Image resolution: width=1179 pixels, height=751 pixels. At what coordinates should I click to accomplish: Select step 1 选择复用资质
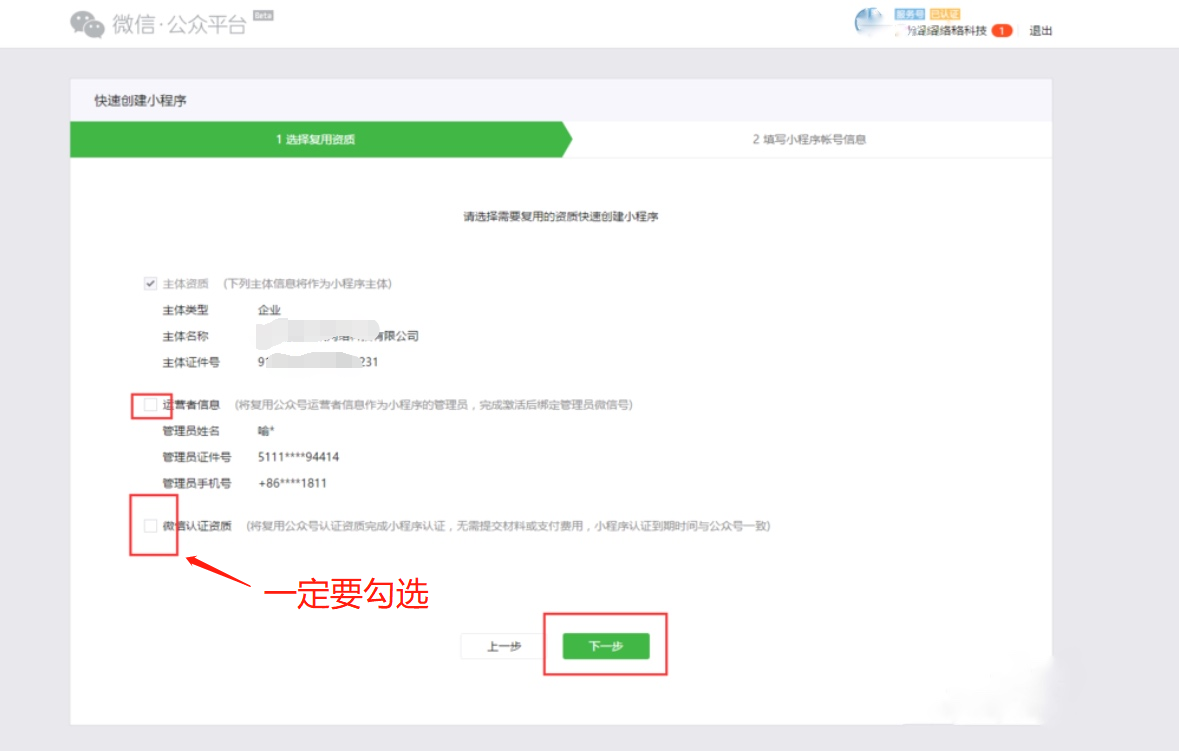(x=316, y=140)
